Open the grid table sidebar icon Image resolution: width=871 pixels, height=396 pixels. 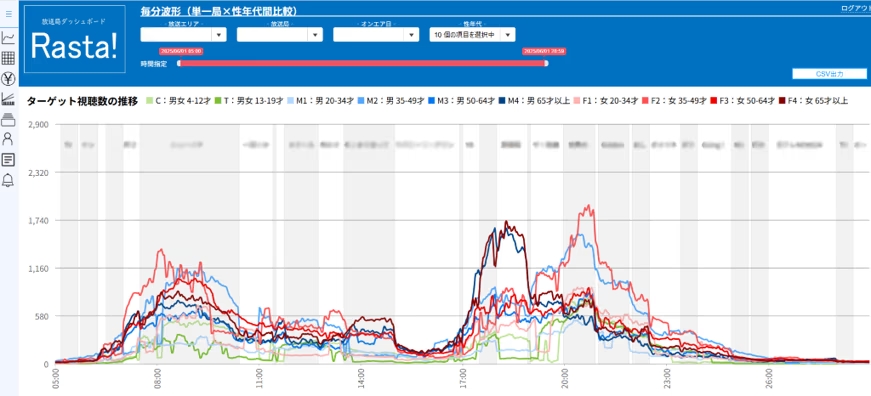click(x=8, y=58)
